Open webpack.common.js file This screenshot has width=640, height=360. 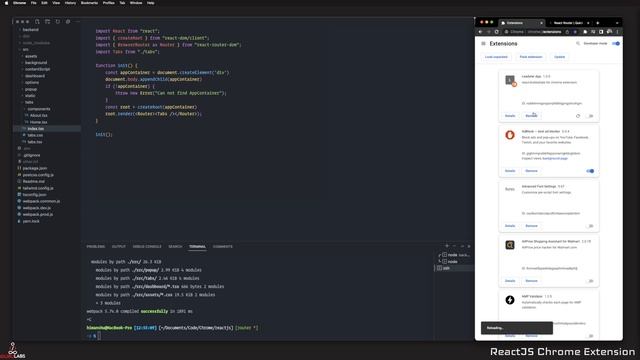pos(41,201)
